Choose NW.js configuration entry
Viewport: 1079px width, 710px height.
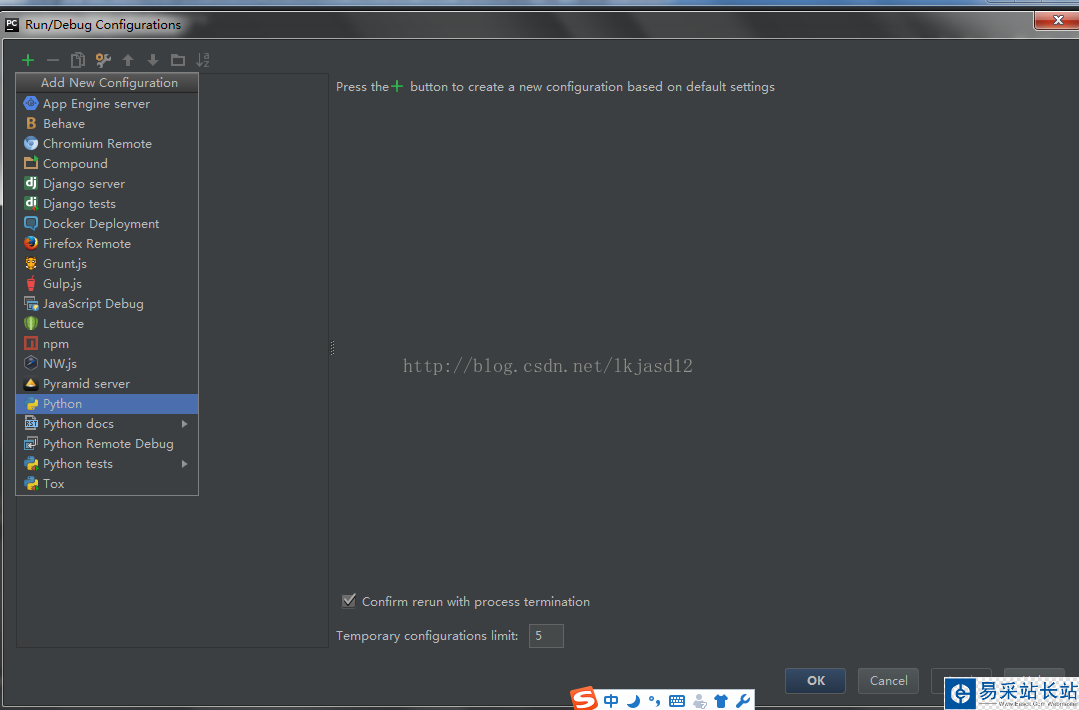(107, 363)
